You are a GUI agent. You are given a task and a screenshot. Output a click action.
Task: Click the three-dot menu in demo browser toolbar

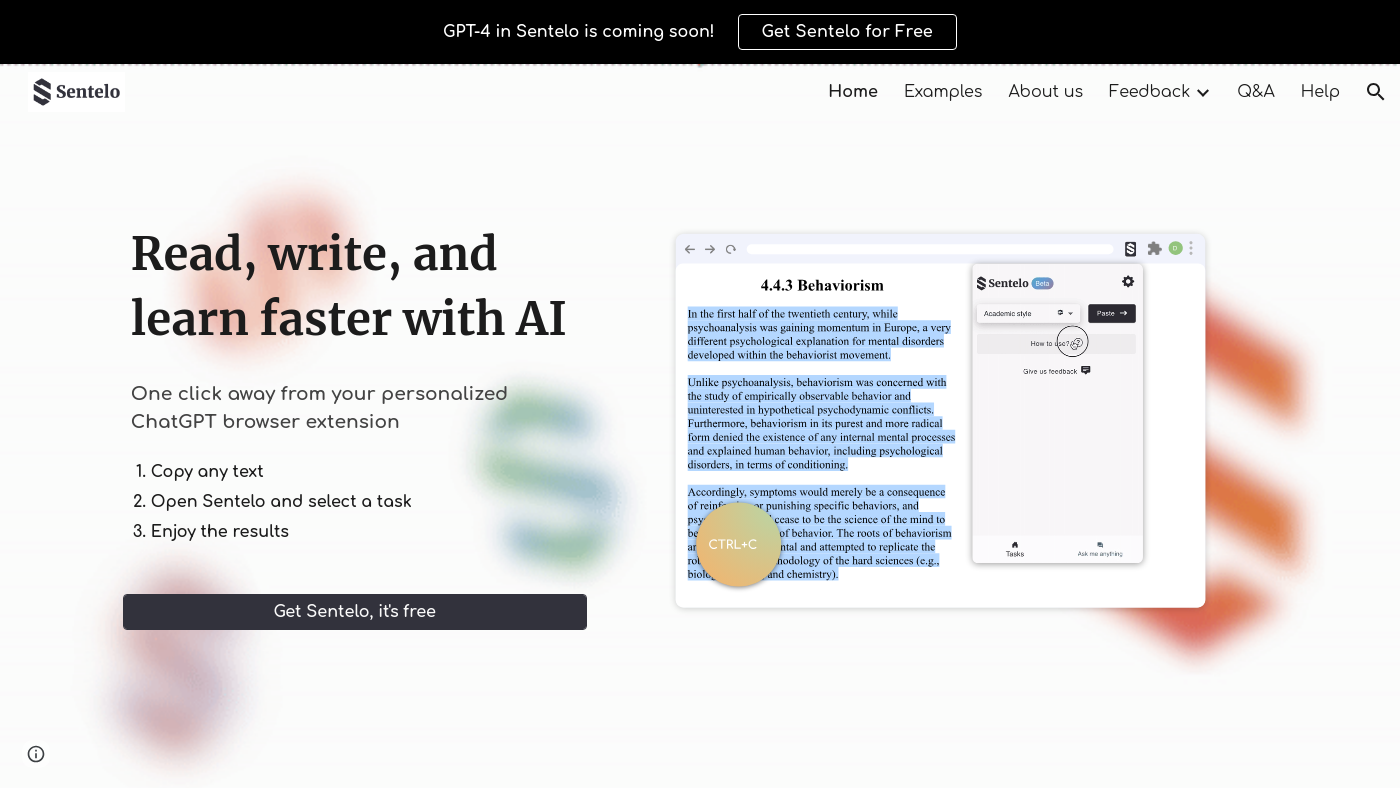[1190, 248]
